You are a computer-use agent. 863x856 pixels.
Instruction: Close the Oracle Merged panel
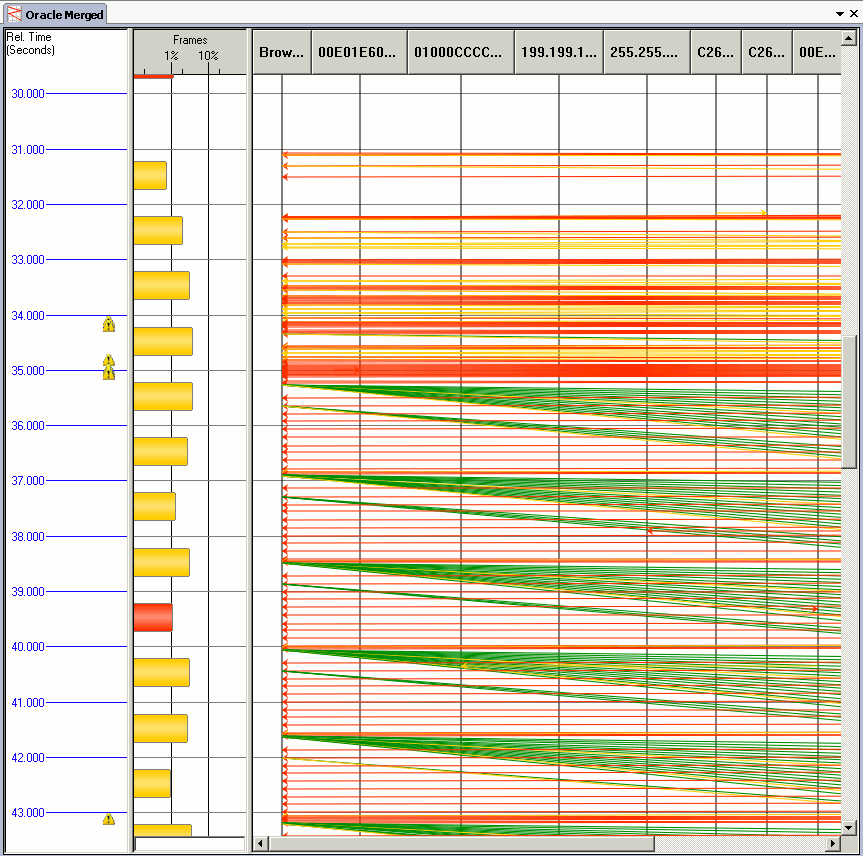pyautogui.click(x=854, y=14)
